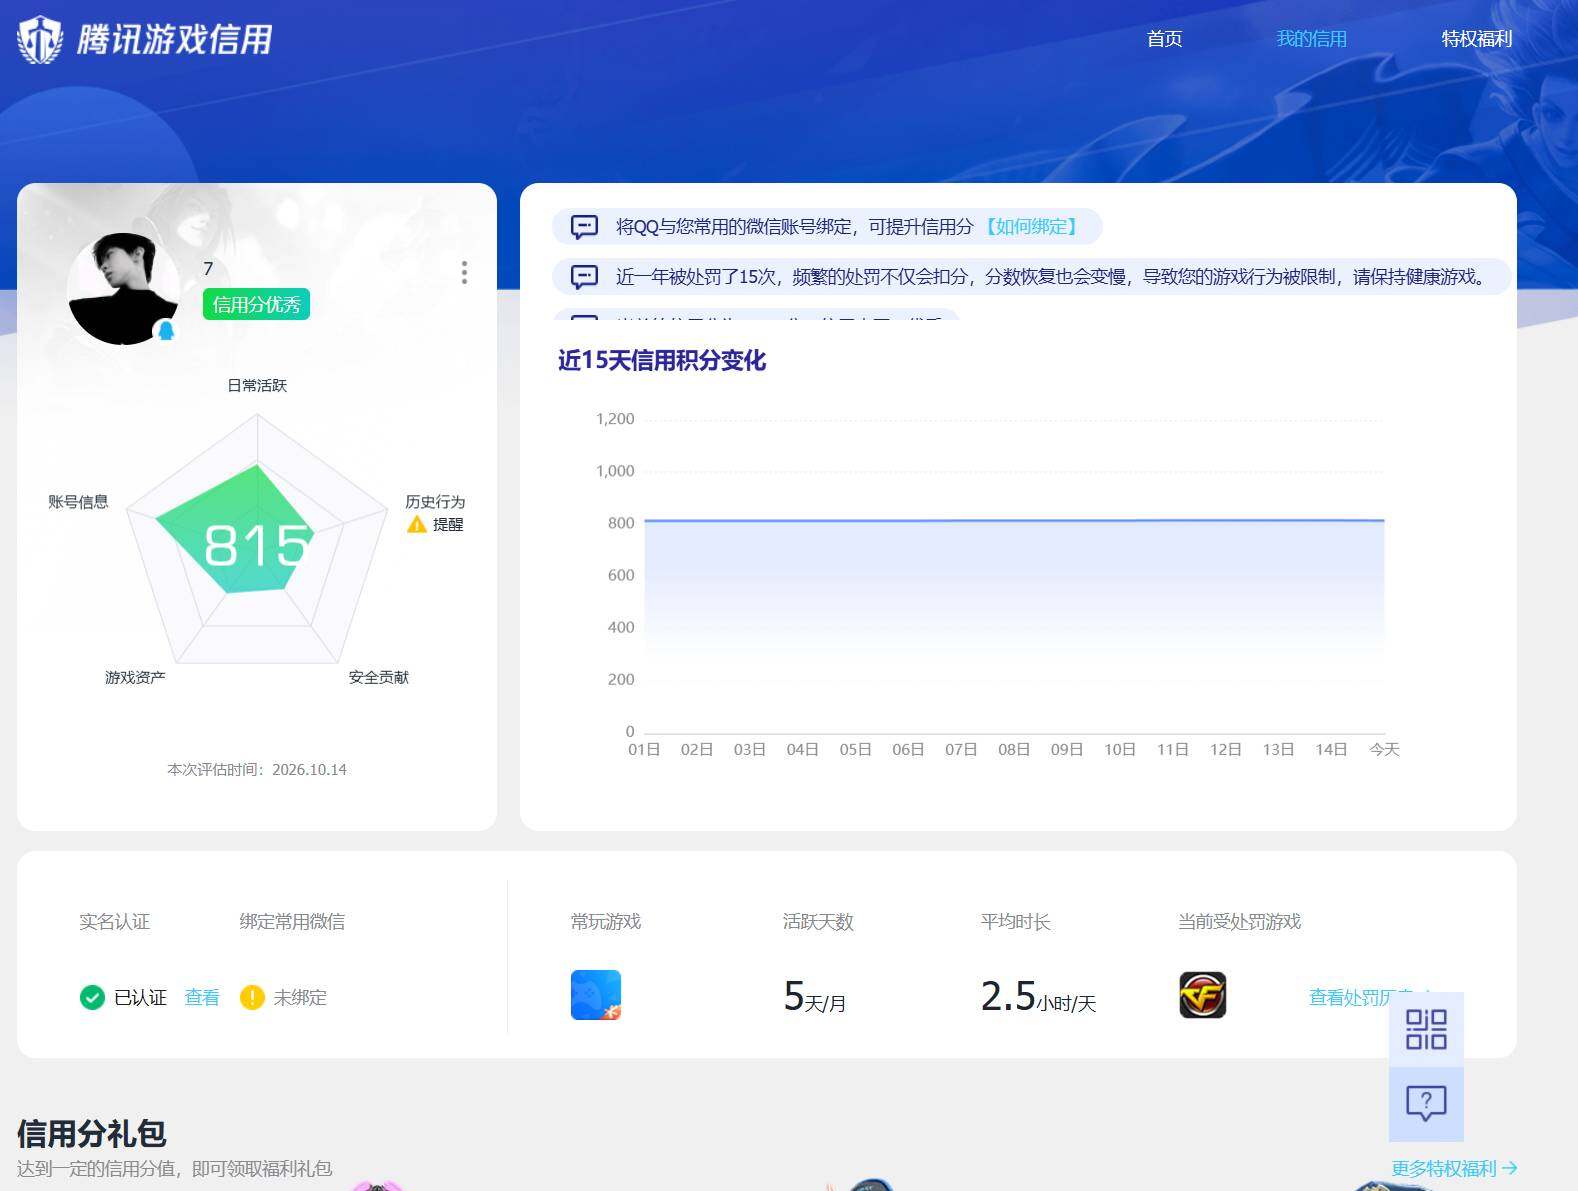This screenshot has width=1578, height=1191.
Task: Click the user profile avatar
Action: pyautogui.click(x=123, y=289)
